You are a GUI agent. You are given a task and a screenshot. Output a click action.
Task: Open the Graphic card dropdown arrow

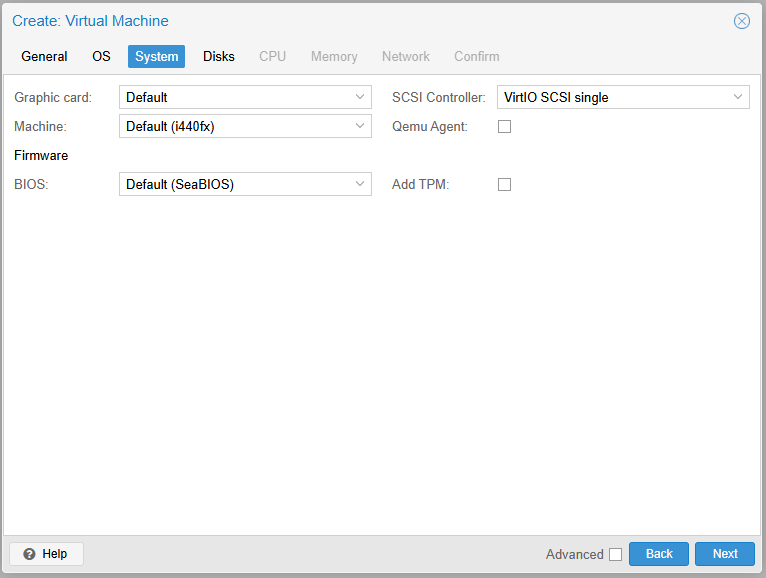point(360,97)
